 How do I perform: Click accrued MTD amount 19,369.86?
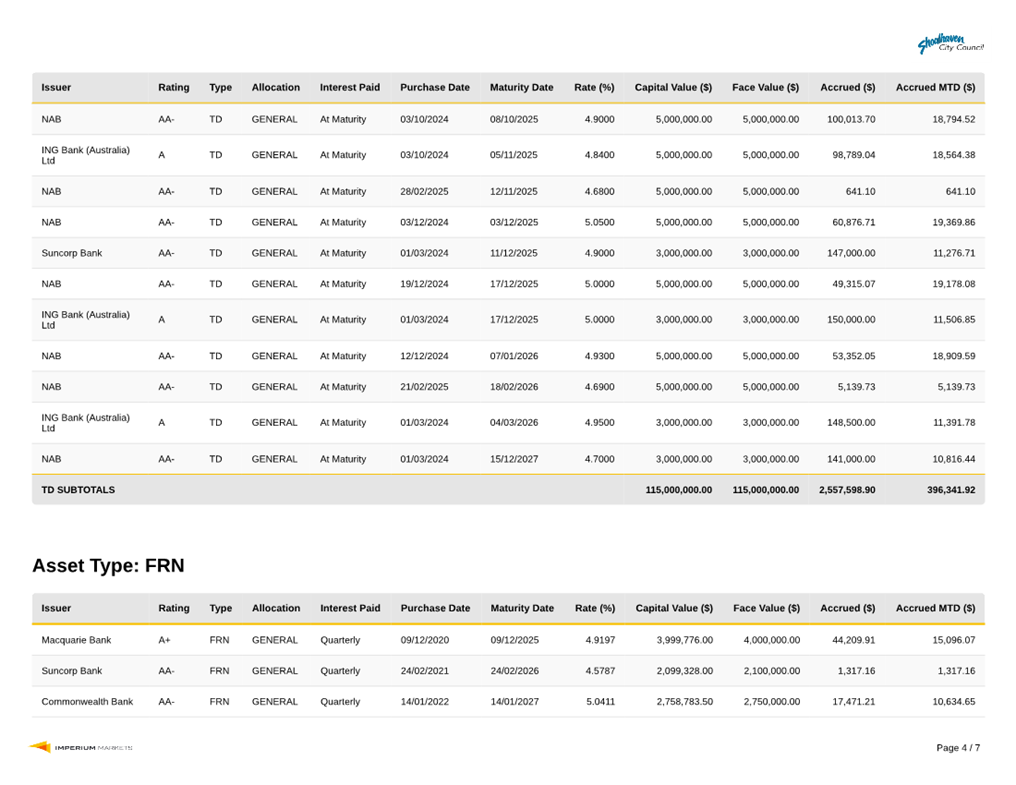click(x=953, y=222)
